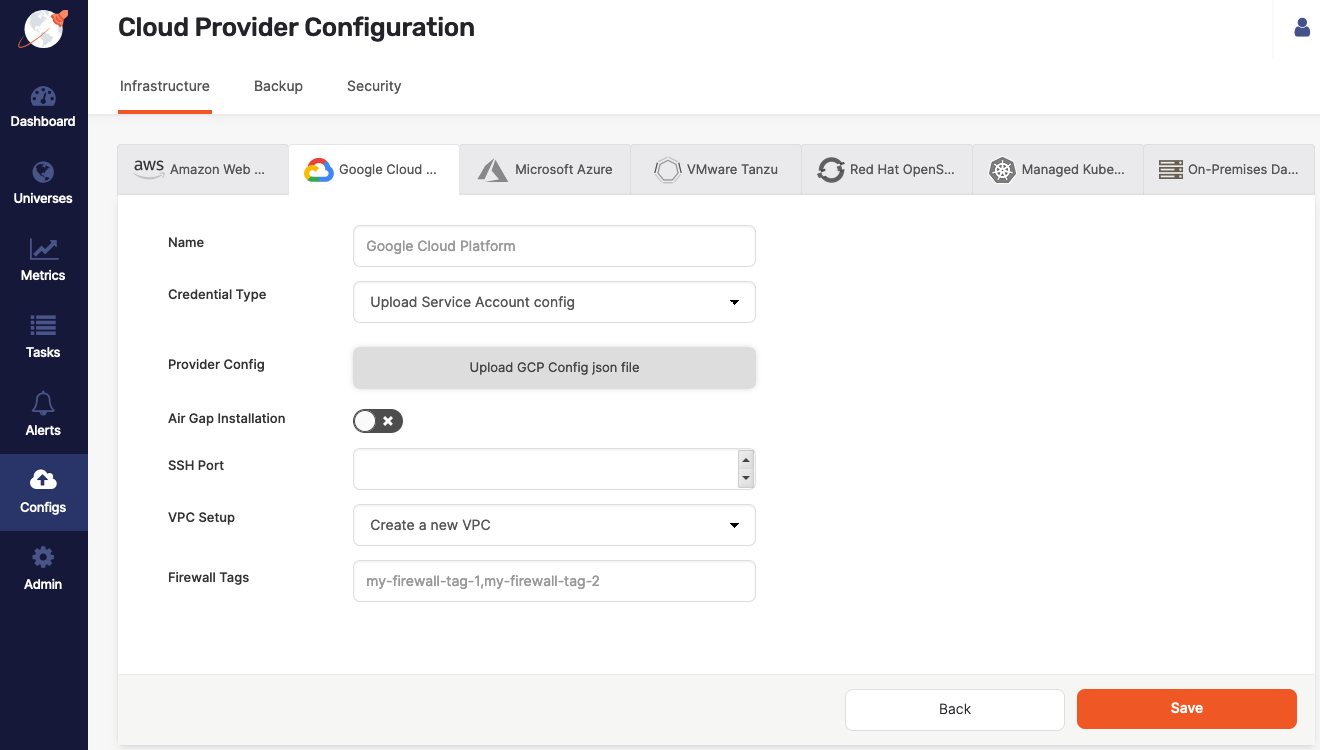1320x750 pixels.
Task: Change Upload Service Account config option
Action: (554, 302)
